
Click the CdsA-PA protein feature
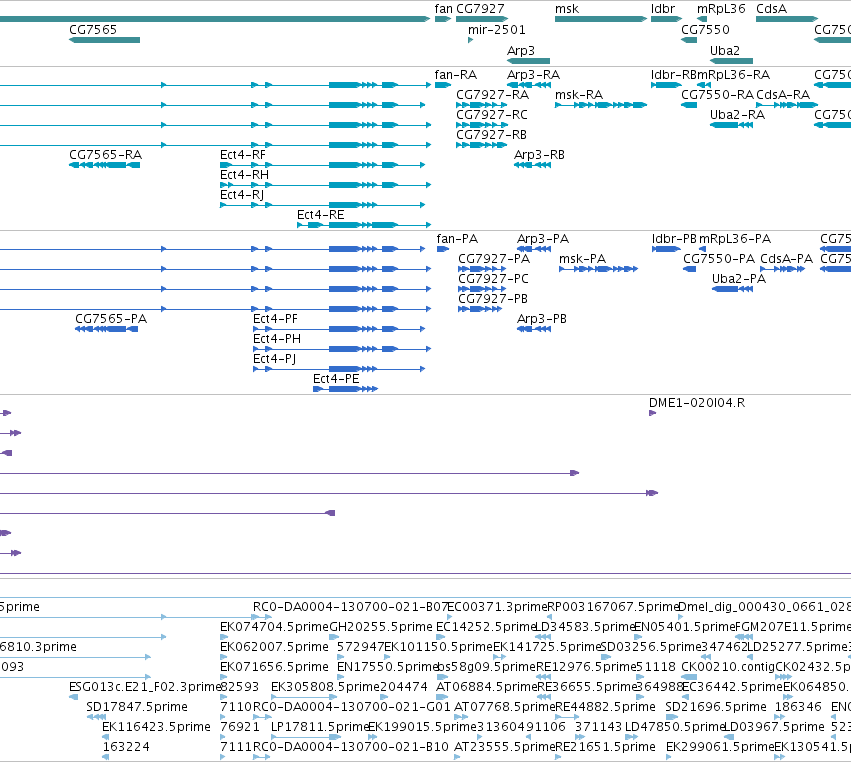pyautogui.click(x=783, y=269)
